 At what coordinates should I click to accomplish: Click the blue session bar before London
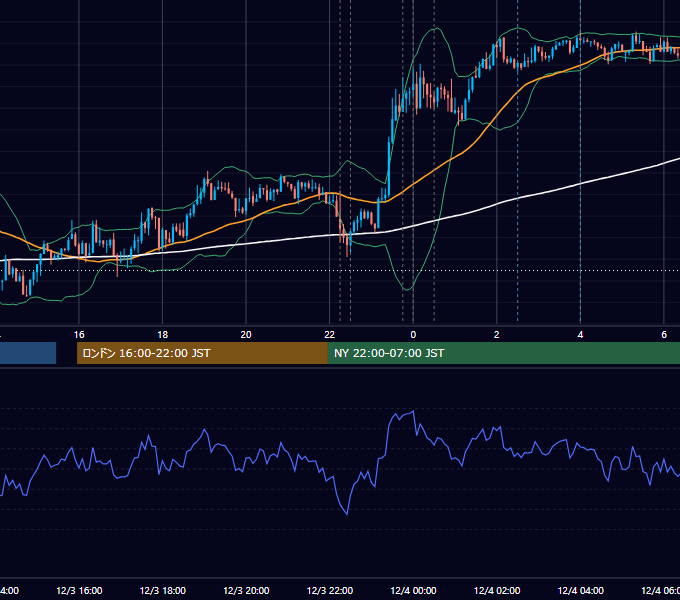pyautogui.click(x=28, y=353)
